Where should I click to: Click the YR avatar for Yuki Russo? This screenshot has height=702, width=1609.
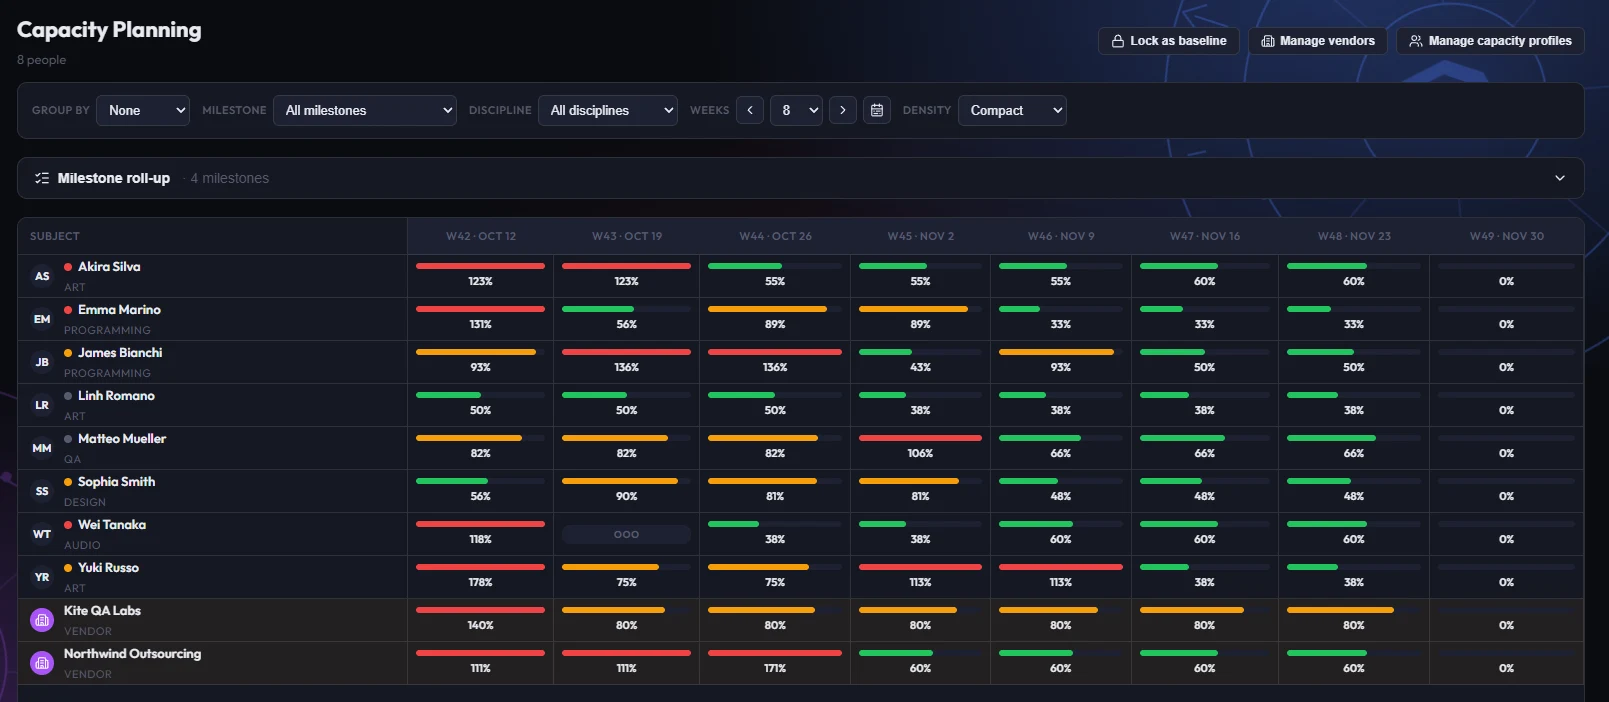point(42,577)
